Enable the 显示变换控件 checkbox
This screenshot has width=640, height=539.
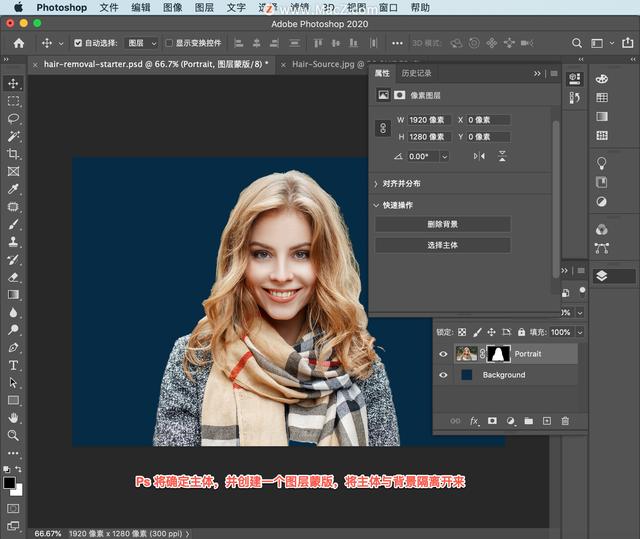pyautogui.click(x=168, y=43)
